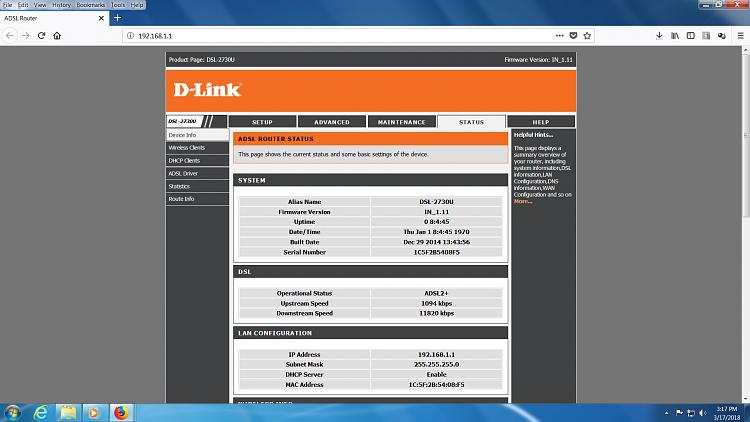Open Wireless Clients in sidebar
750x422 pixels.
point(197,148)
